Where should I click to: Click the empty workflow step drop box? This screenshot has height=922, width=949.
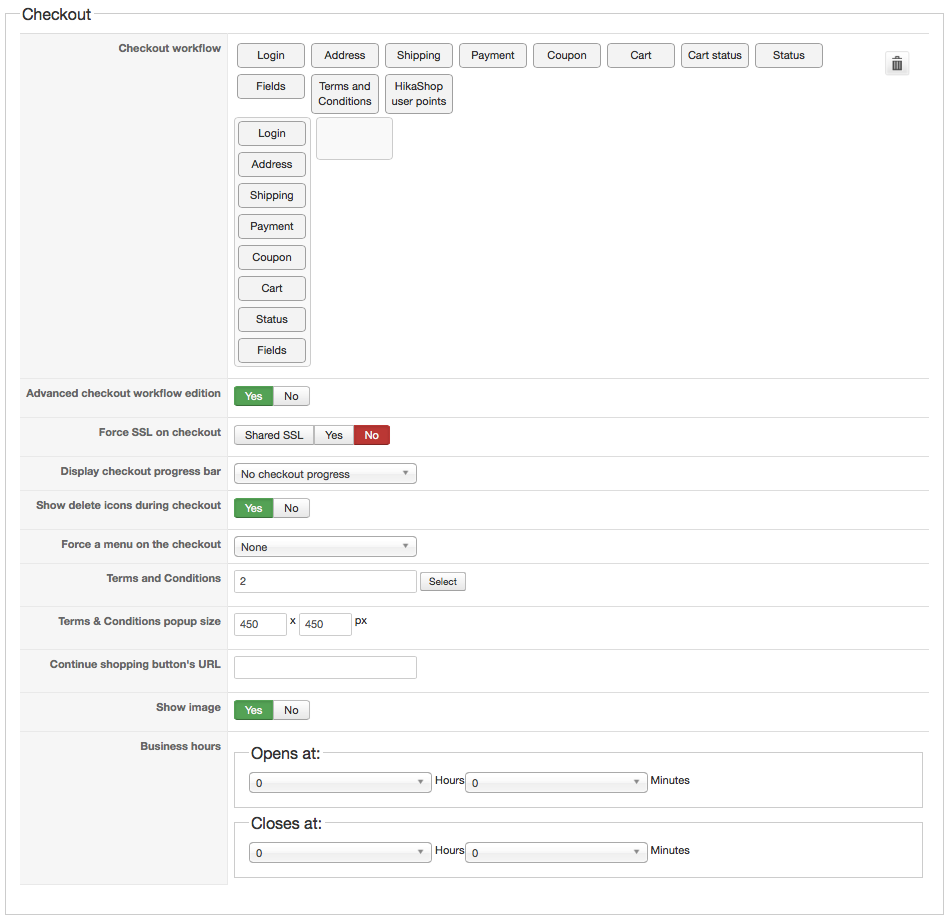point(354,139)
